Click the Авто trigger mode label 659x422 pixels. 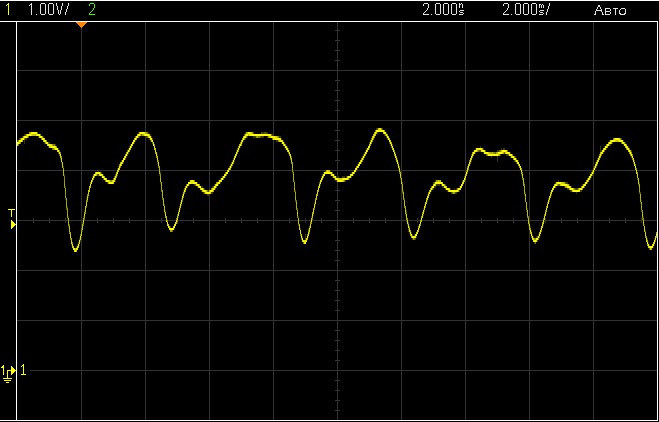(x=610, y=11)
